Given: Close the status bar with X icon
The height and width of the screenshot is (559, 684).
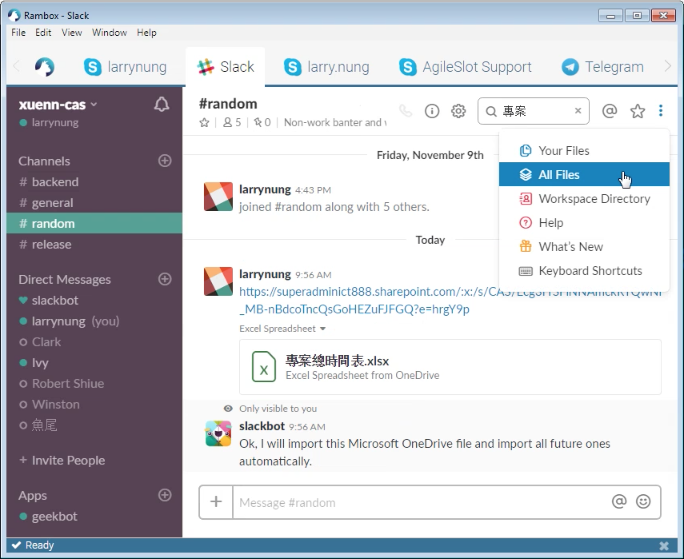Looking at the screenshot, I should coord(664,545).
